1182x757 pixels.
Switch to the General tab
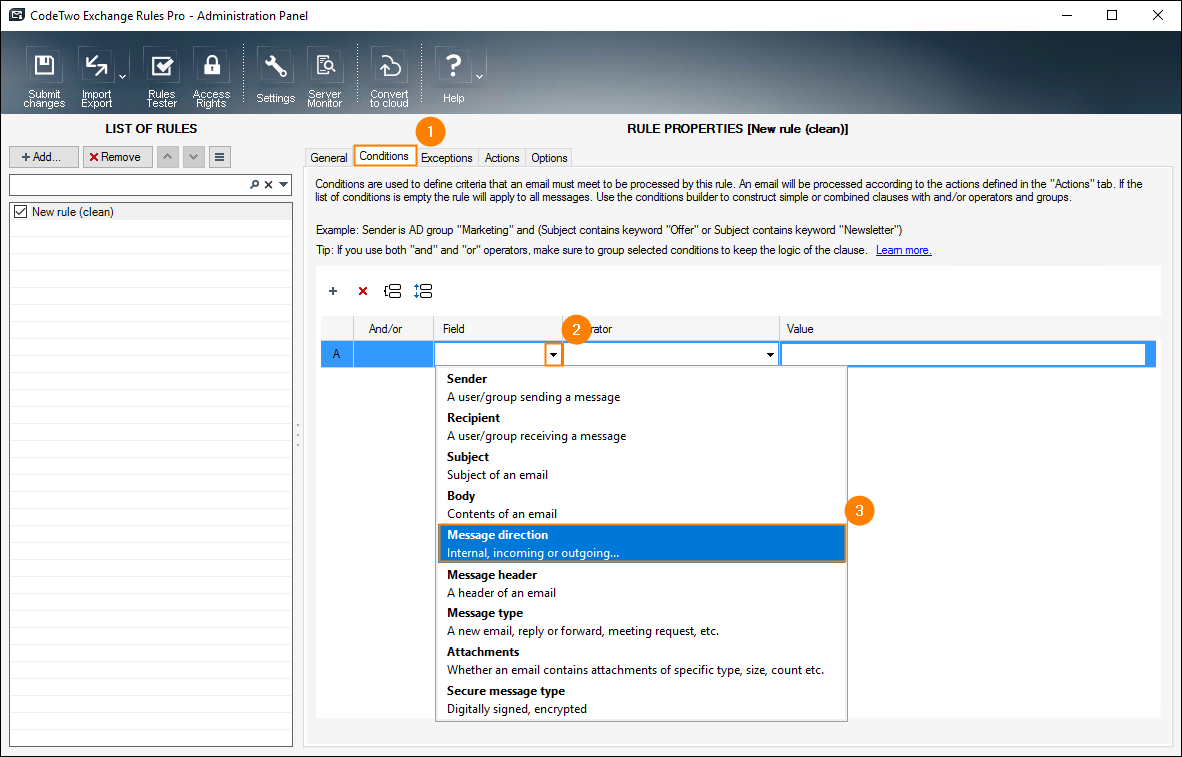(329, 158)
